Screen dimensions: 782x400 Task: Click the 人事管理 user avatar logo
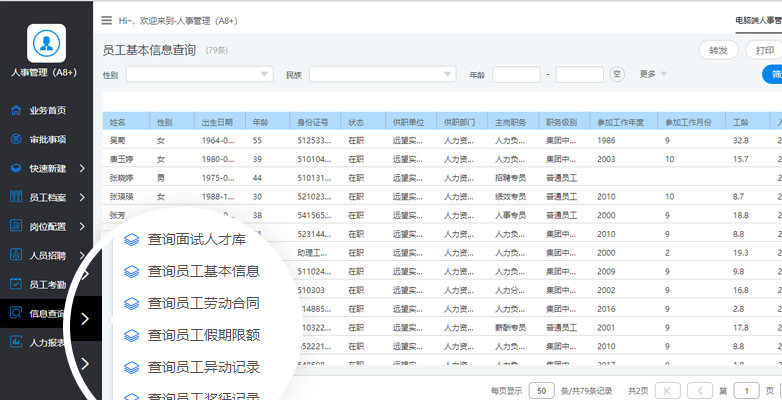(44, 43)
